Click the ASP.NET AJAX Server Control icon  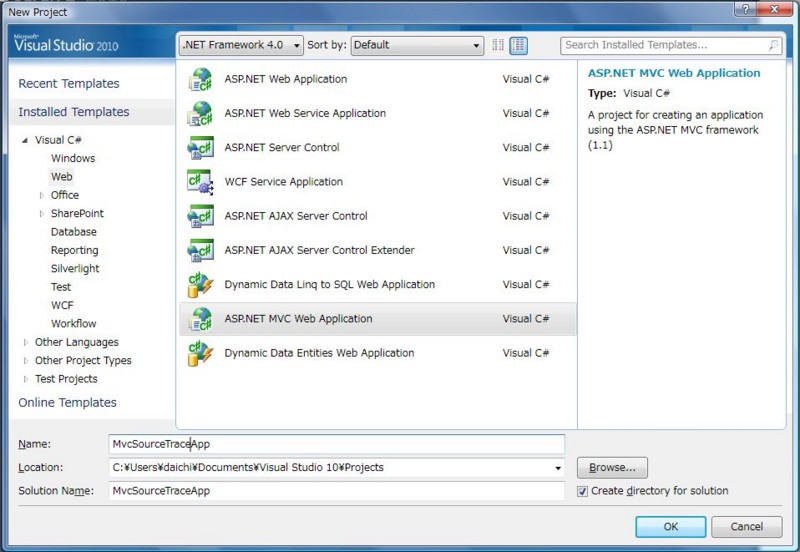[x=201, y=216]
